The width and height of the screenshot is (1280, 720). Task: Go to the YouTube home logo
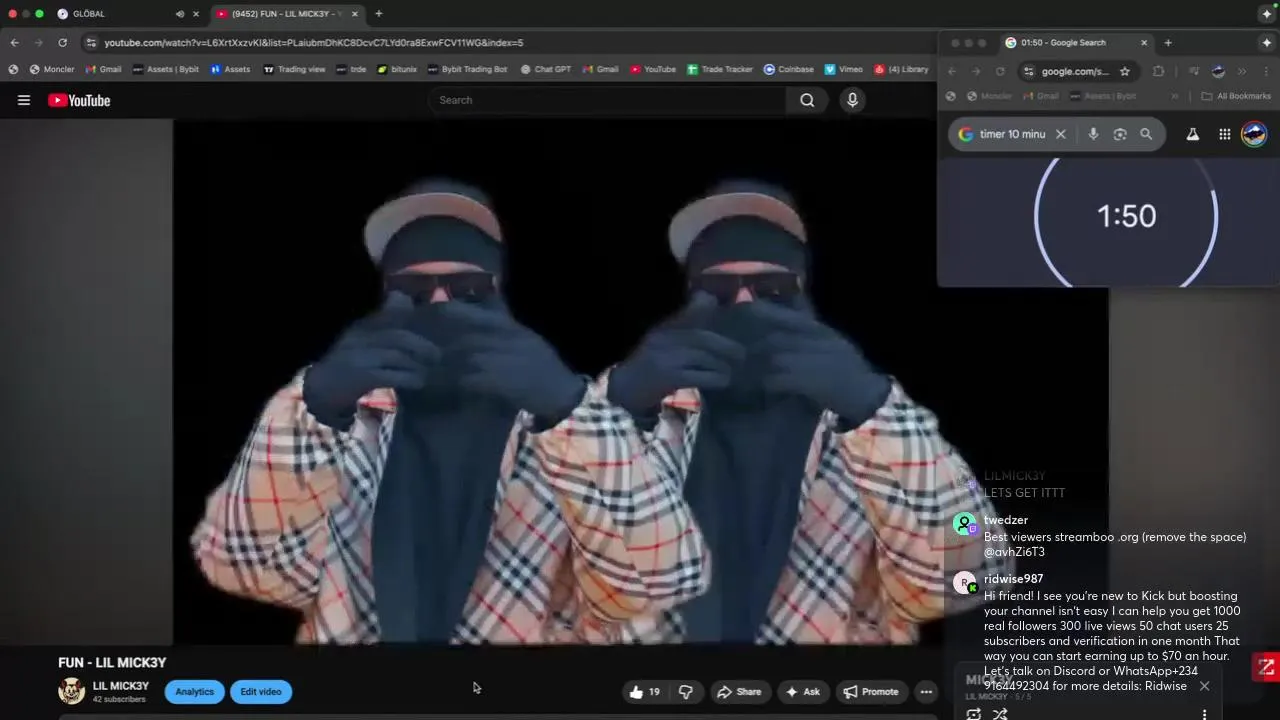click(79, 100)
